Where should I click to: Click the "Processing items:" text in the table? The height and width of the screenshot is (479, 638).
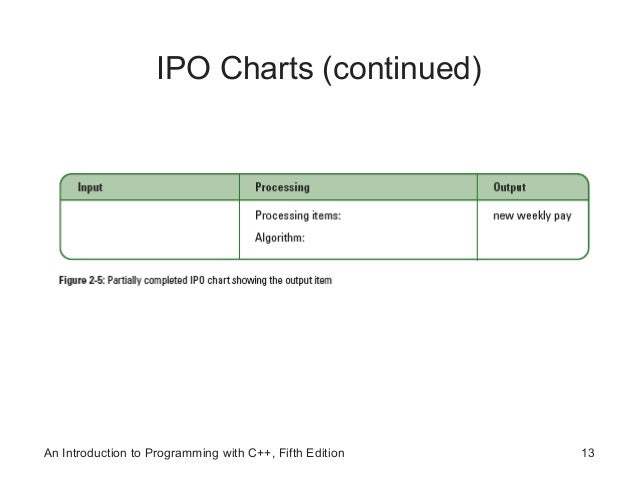coord(298,215)
